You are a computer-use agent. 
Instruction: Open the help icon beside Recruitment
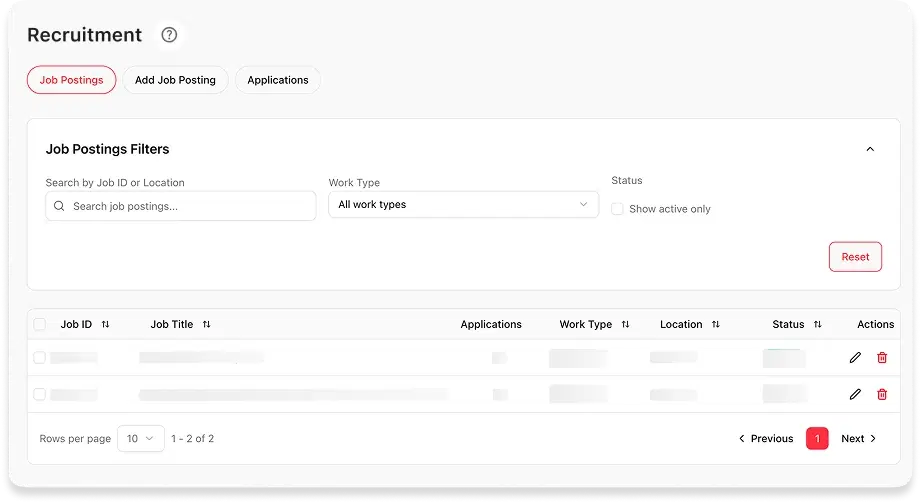[x=169, y=35]
